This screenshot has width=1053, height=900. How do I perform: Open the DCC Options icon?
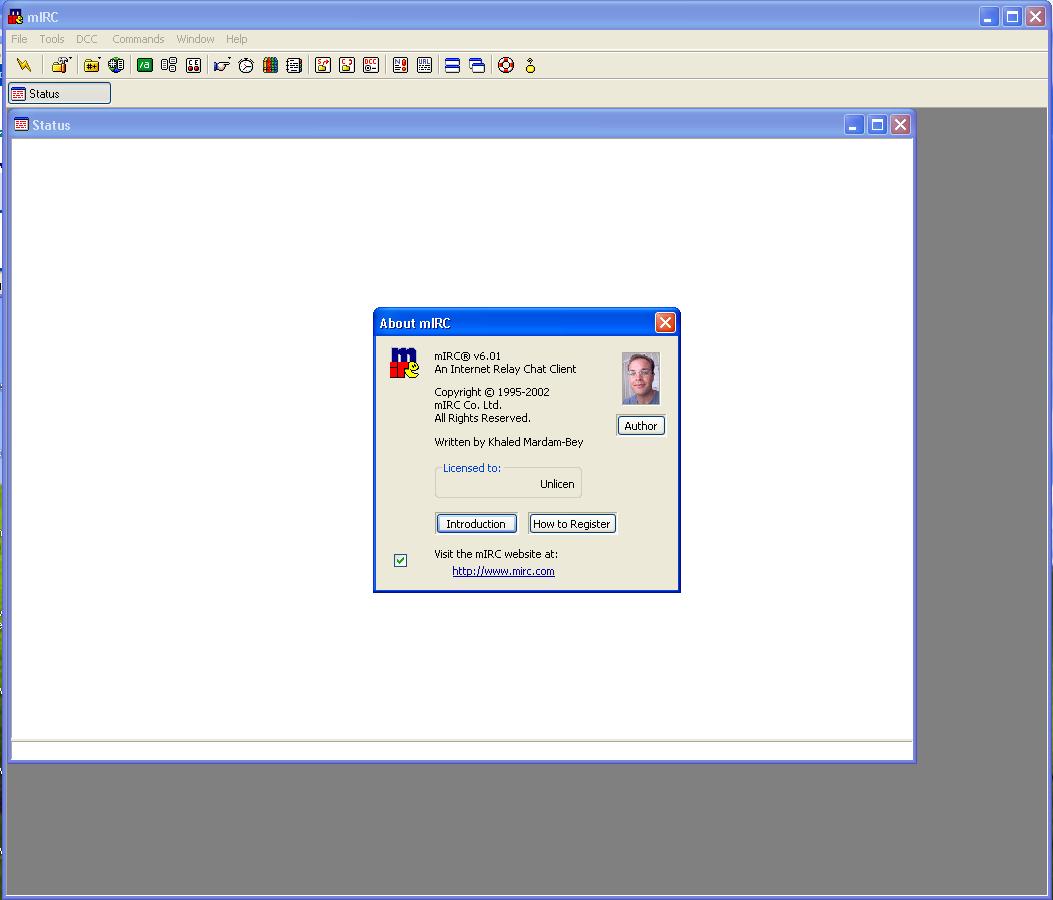371,65
